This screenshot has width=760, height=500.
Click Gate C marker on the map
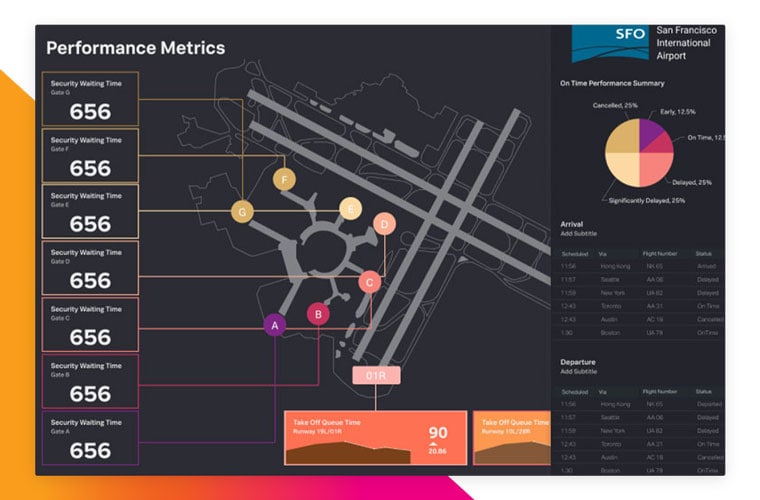(x=370, y=282)
